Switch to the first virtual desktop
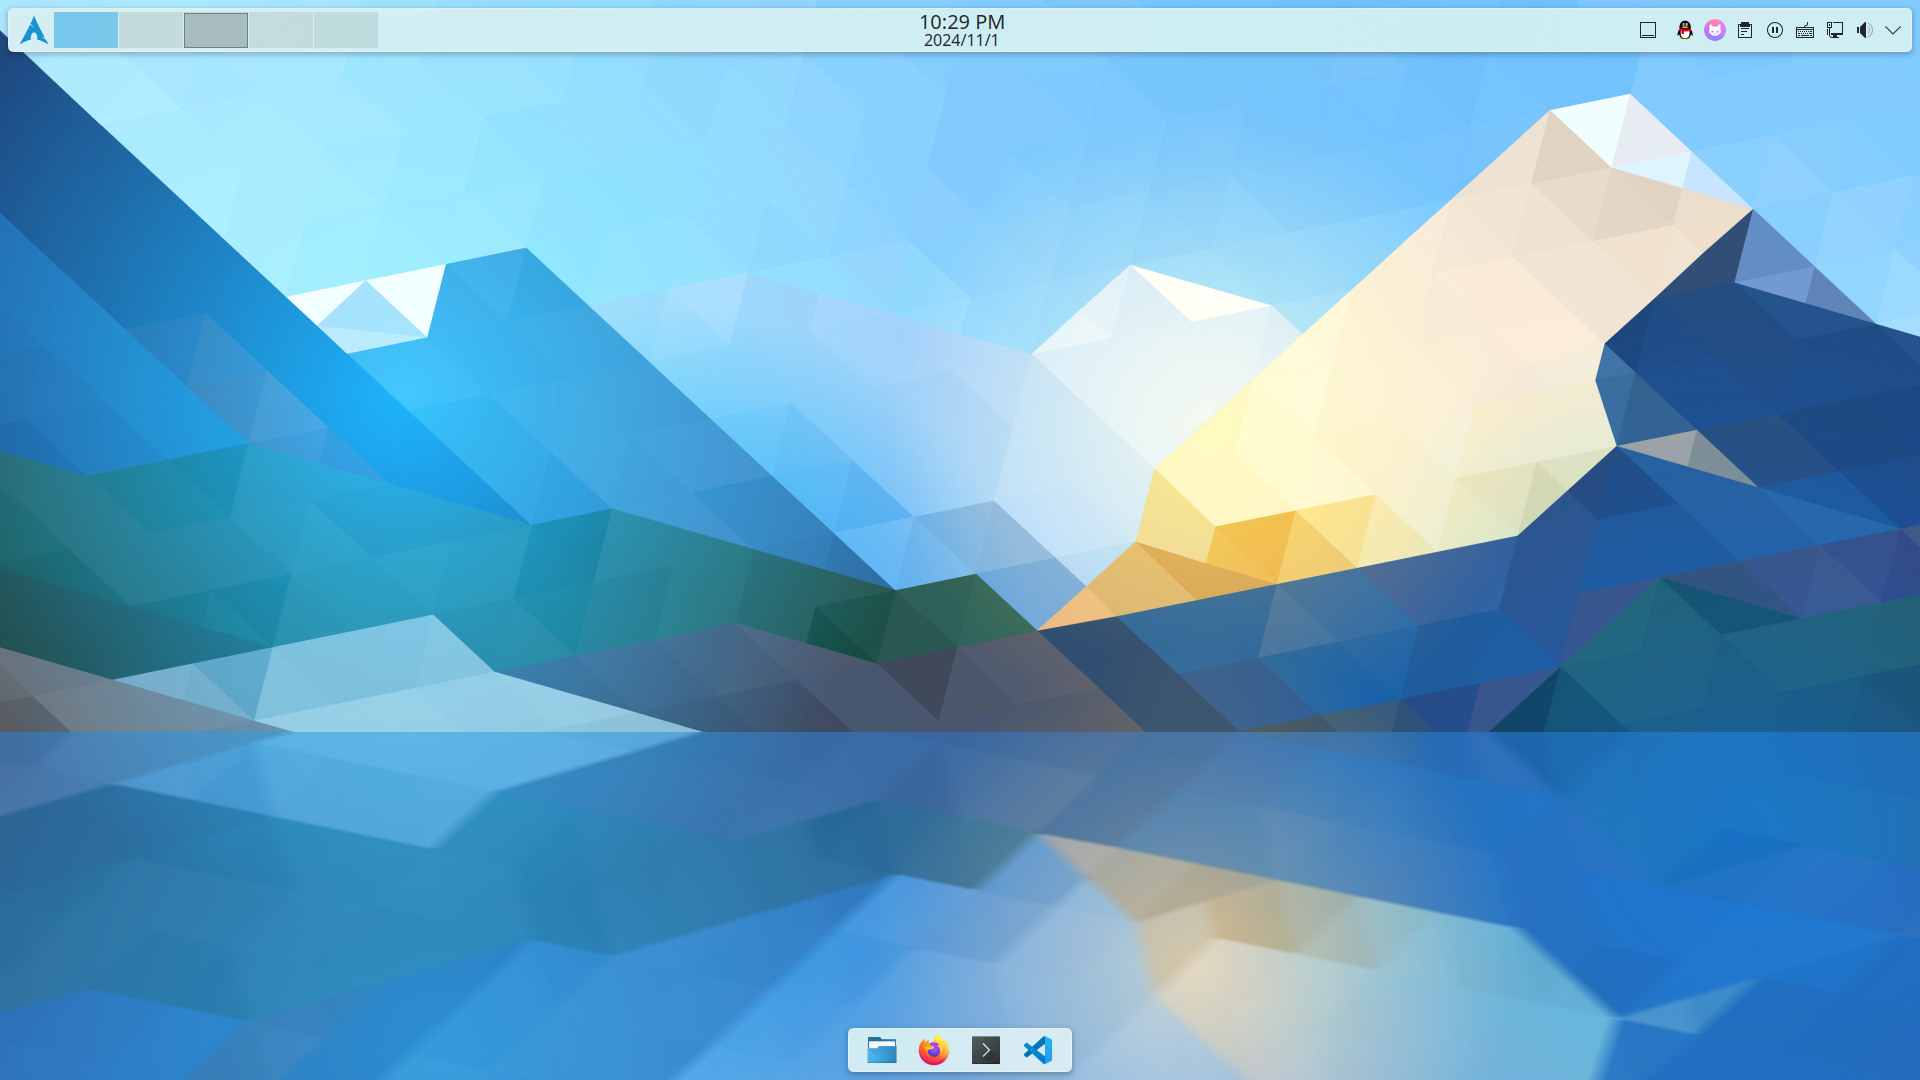The image size is (1920, 1080). click(x=86, y=30)
